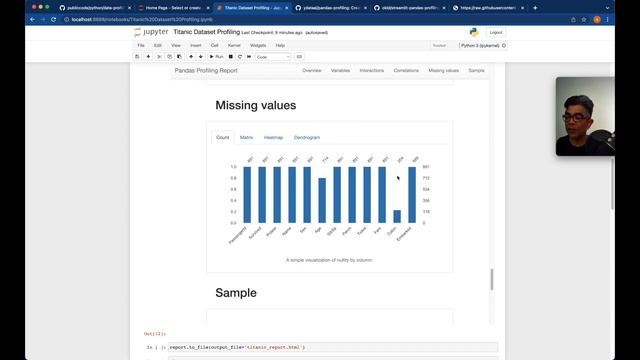Switch to the first GitHub tab for python data-profiling
The width and height of the screenshot is (640, 360).
coord(95,8)
